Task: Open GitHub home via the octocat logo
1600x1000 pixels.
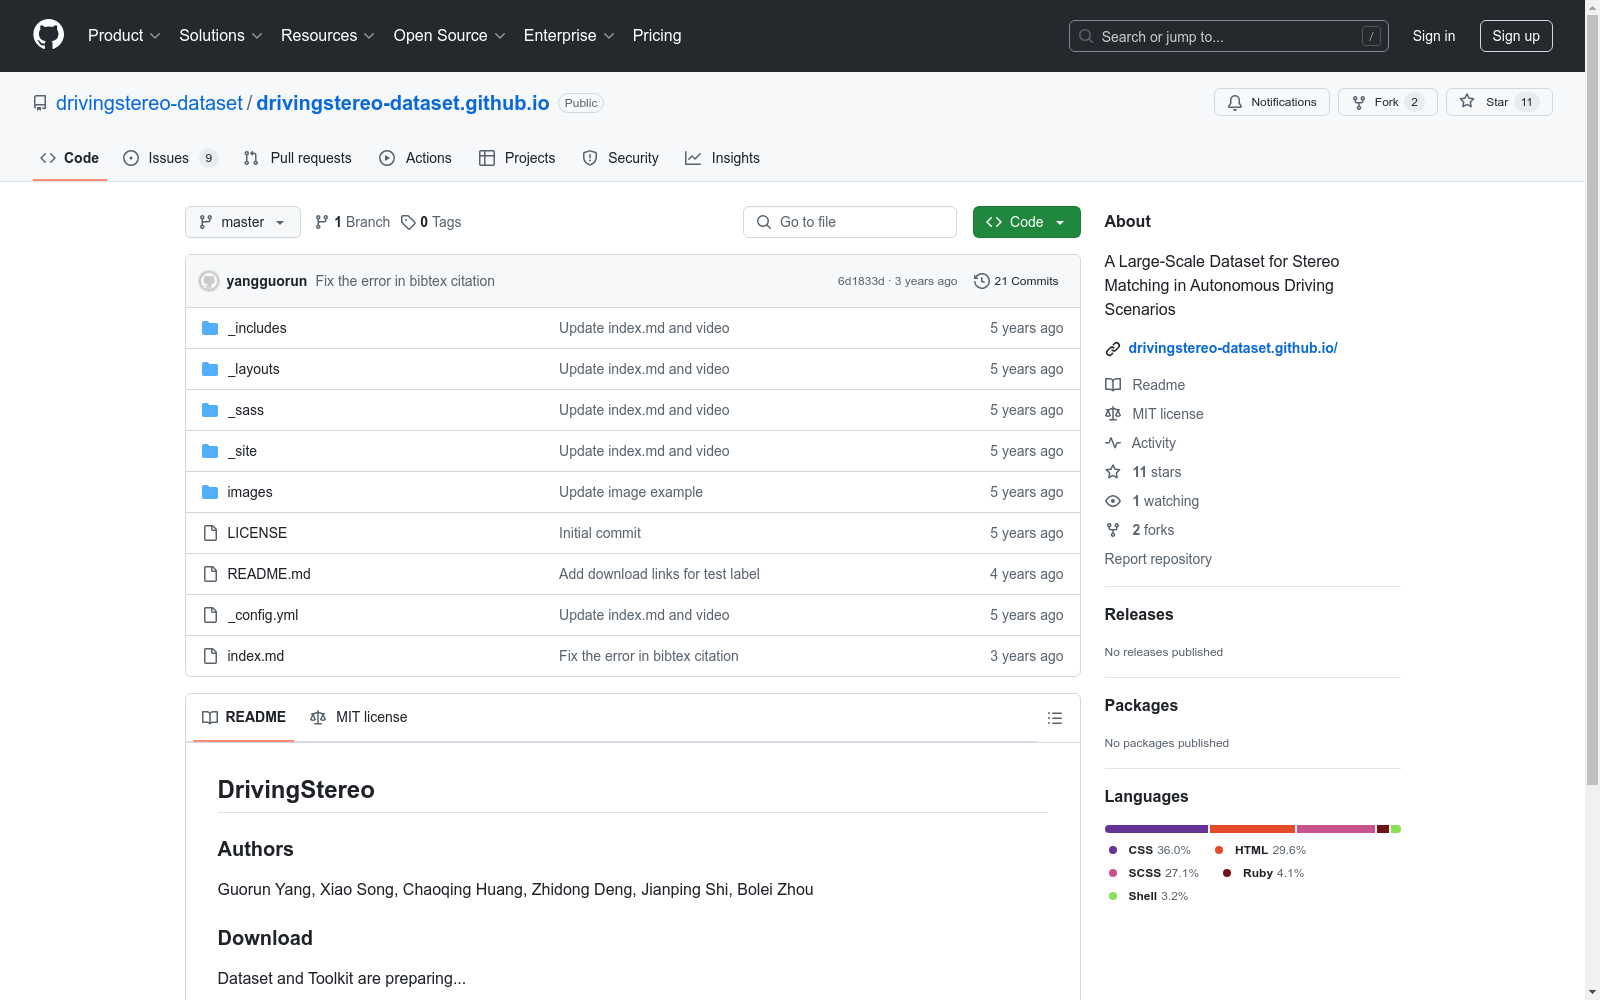Action: pyautogui.click(x=48, y=35)
